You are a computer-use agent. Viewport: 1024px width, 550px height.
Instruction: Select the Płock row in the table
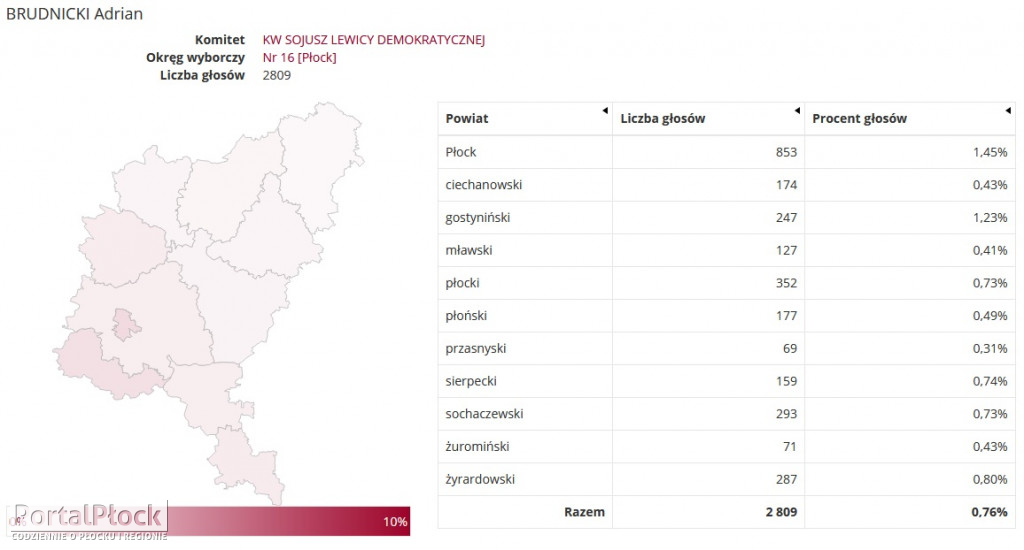(x=726, y=152)
